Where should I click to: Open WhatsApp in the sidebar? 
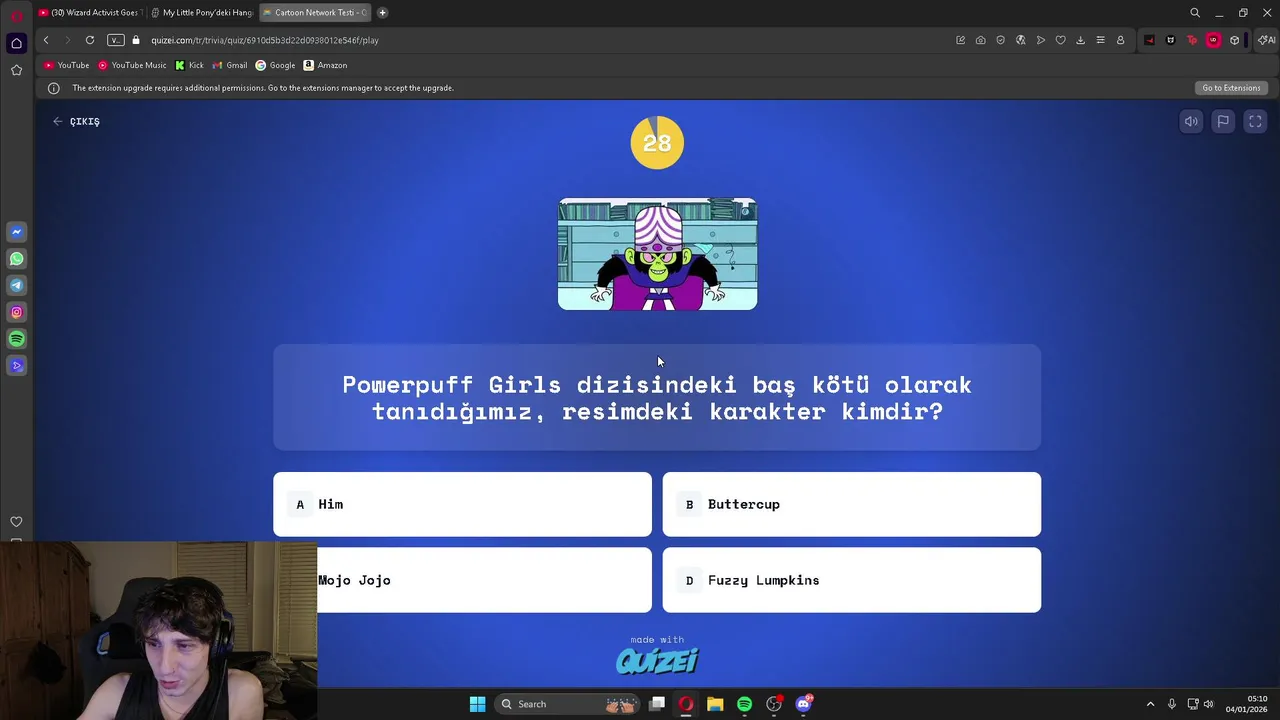click(x=16, y=259)
